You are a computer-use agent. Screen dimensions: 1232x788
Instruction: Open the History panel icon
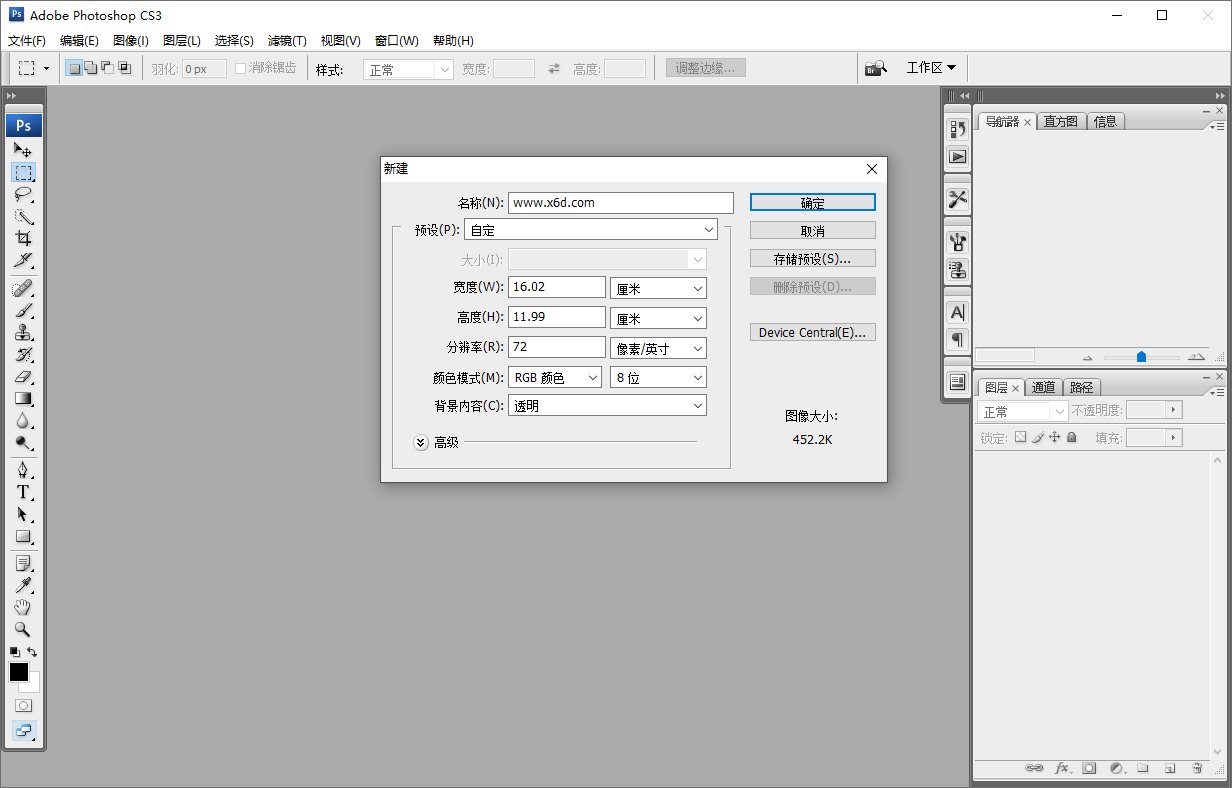tap(957, 129)
